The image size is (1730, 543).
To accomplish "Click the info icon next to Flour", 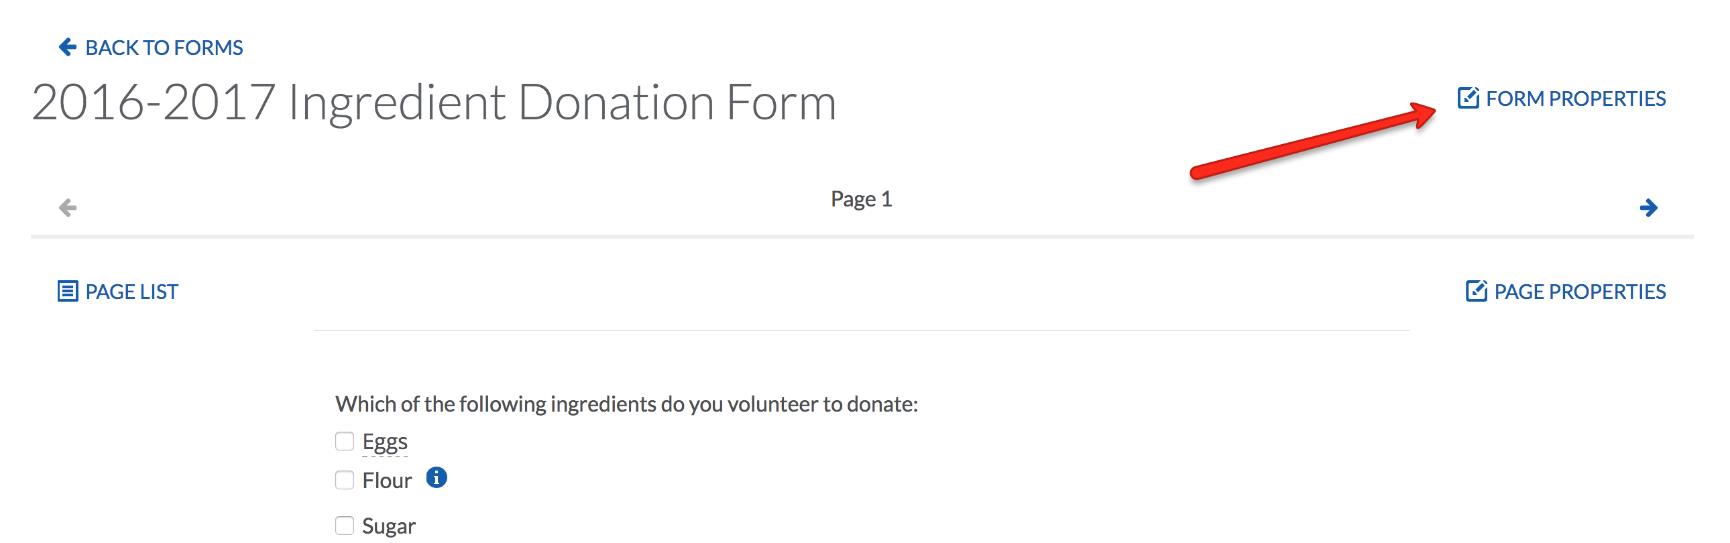I will (x=437, y=478).
